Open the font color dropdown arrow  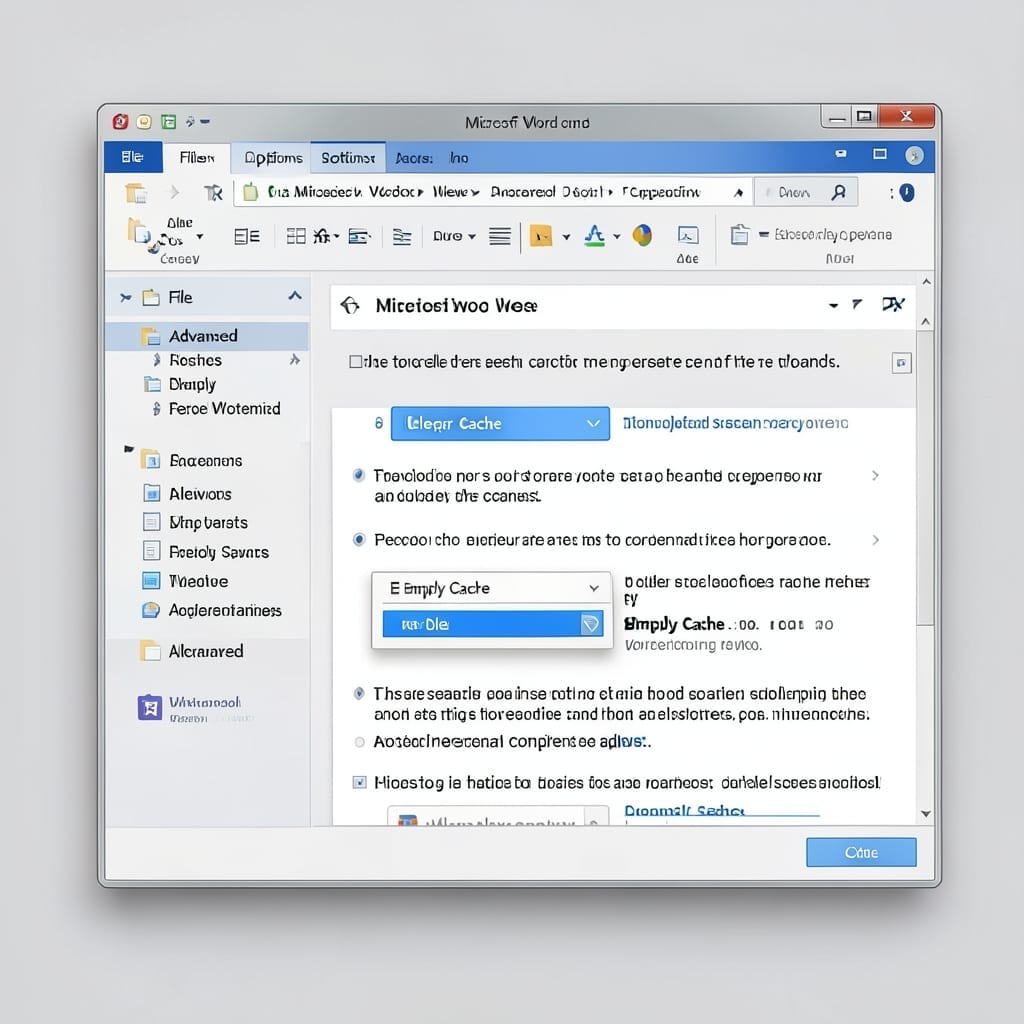click(616, 236)
